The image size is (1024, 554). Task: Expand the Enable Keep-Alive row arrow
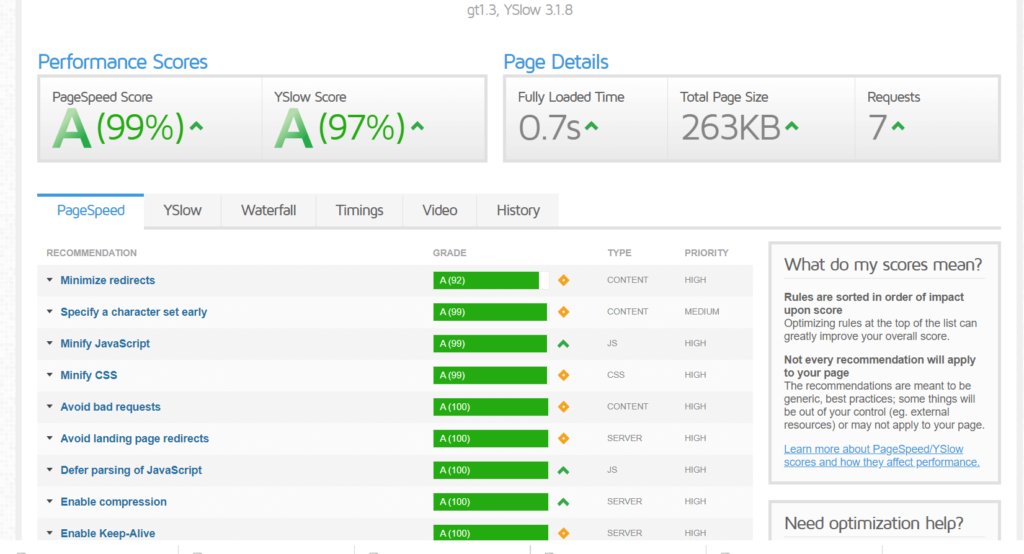pos(50,533)
